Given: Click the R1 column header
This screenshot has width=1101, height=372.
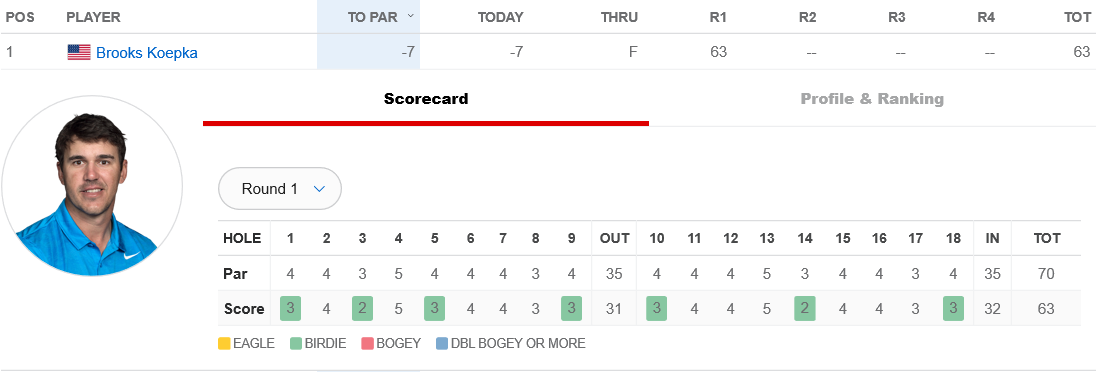Looking at the screenshot, I should 718,17.
